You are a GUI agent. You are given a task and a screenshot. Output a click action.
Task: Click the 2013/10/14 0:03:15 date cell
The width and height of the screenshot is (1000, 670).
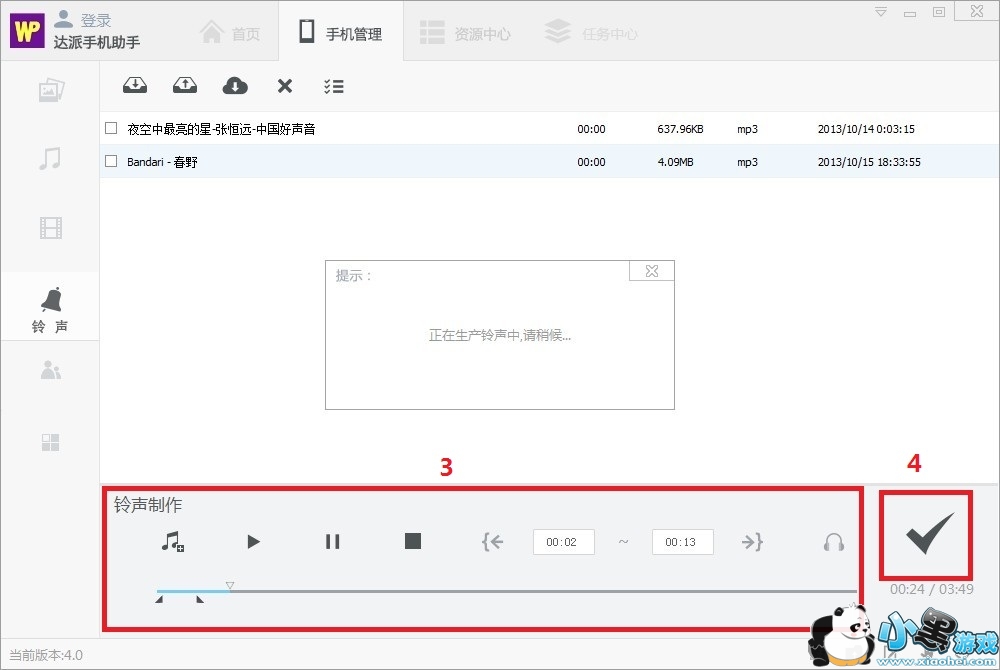coord(866,129)
